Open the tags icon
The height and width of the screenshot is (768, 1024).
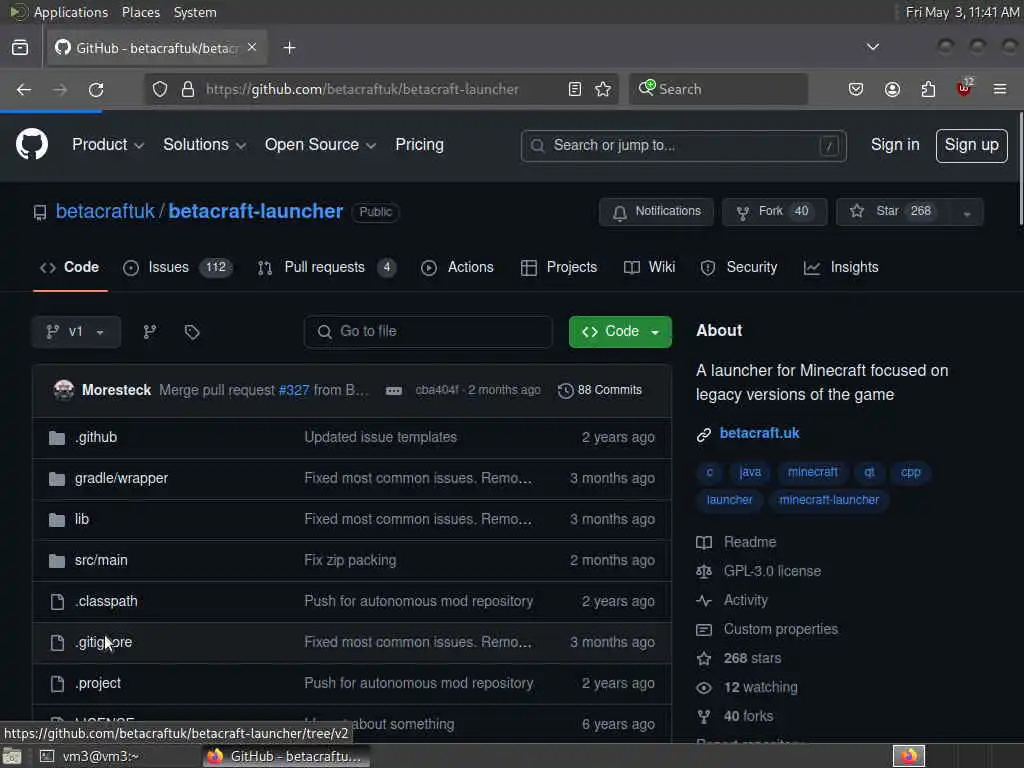coord(192,332)
